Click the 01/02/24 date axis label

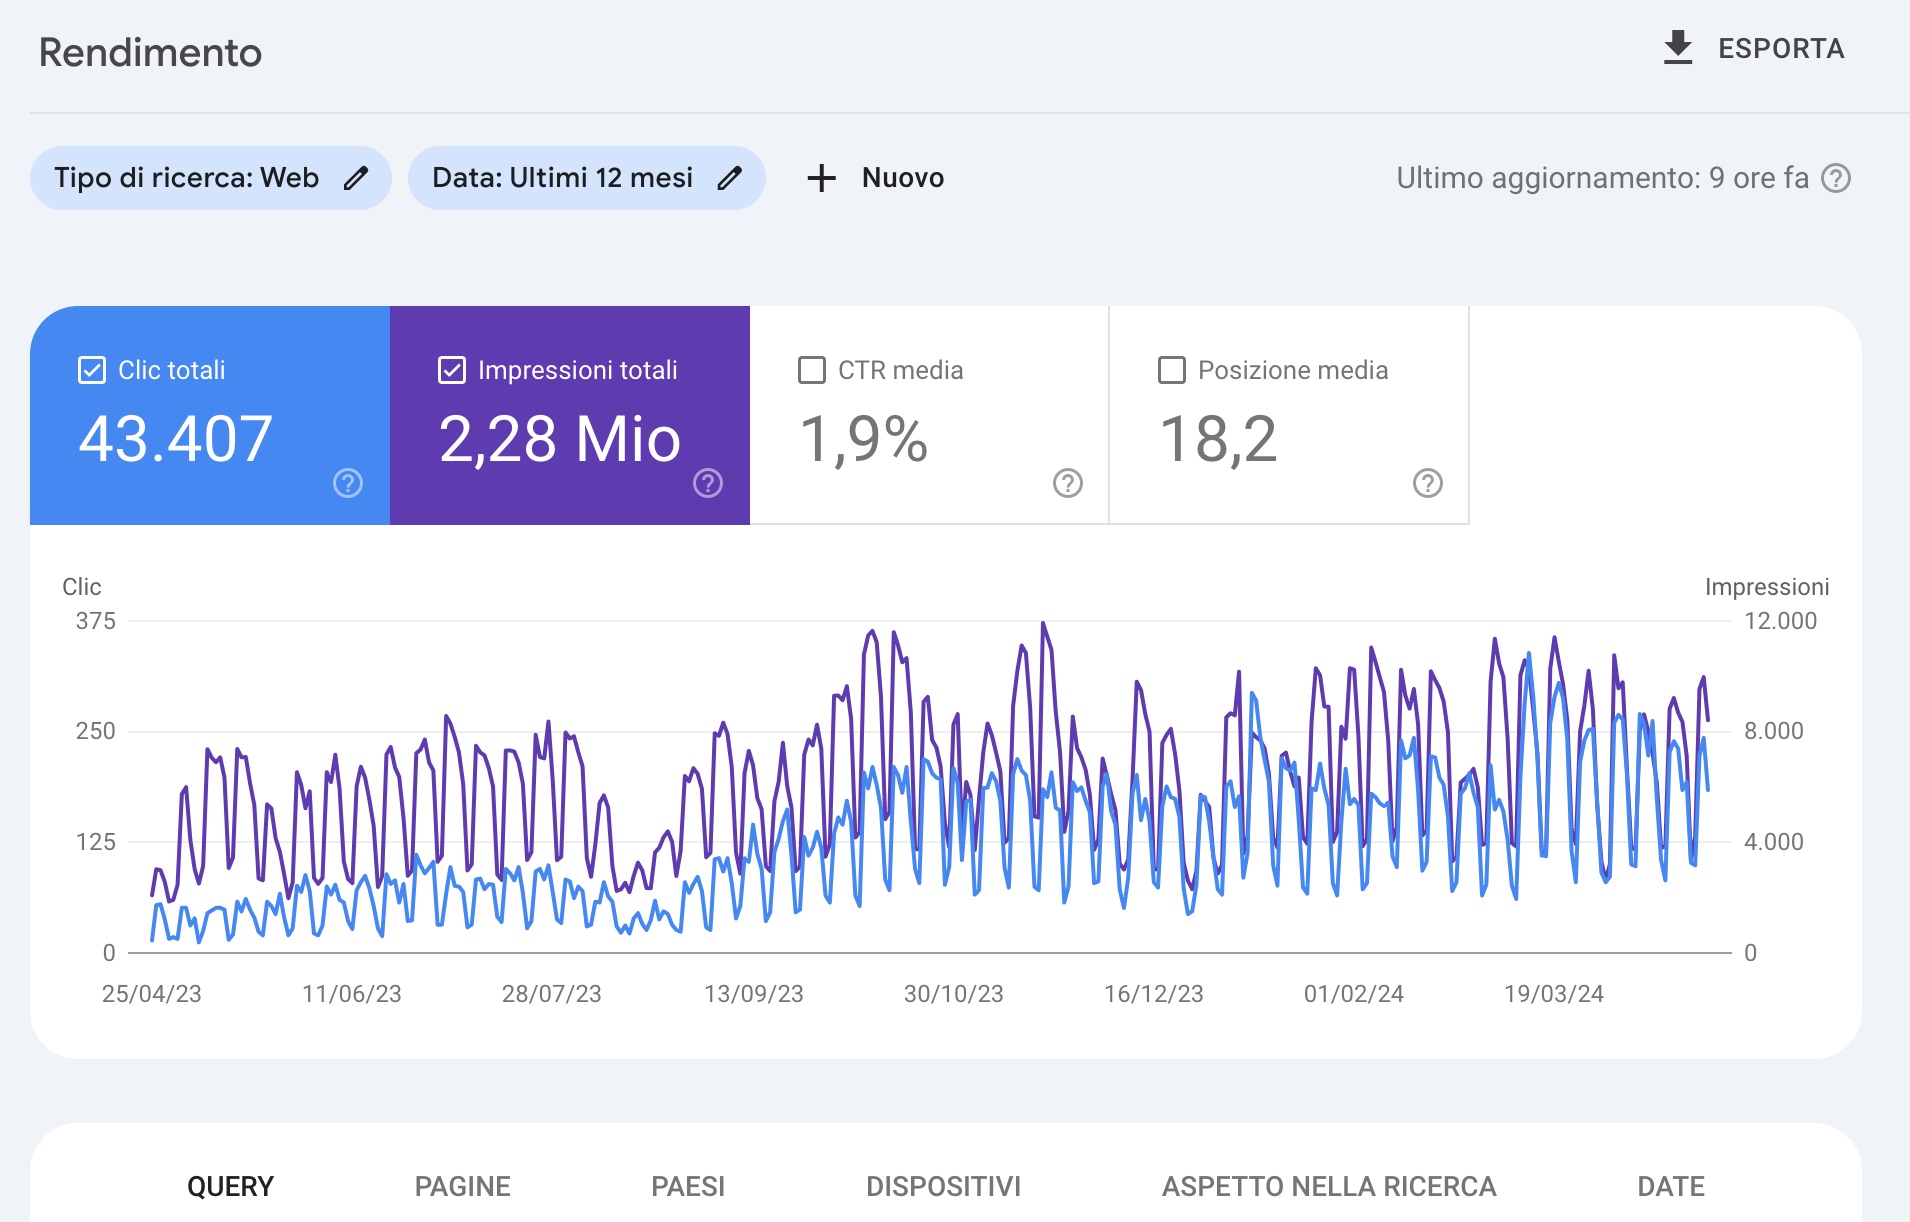click(x=1354, y=994)
